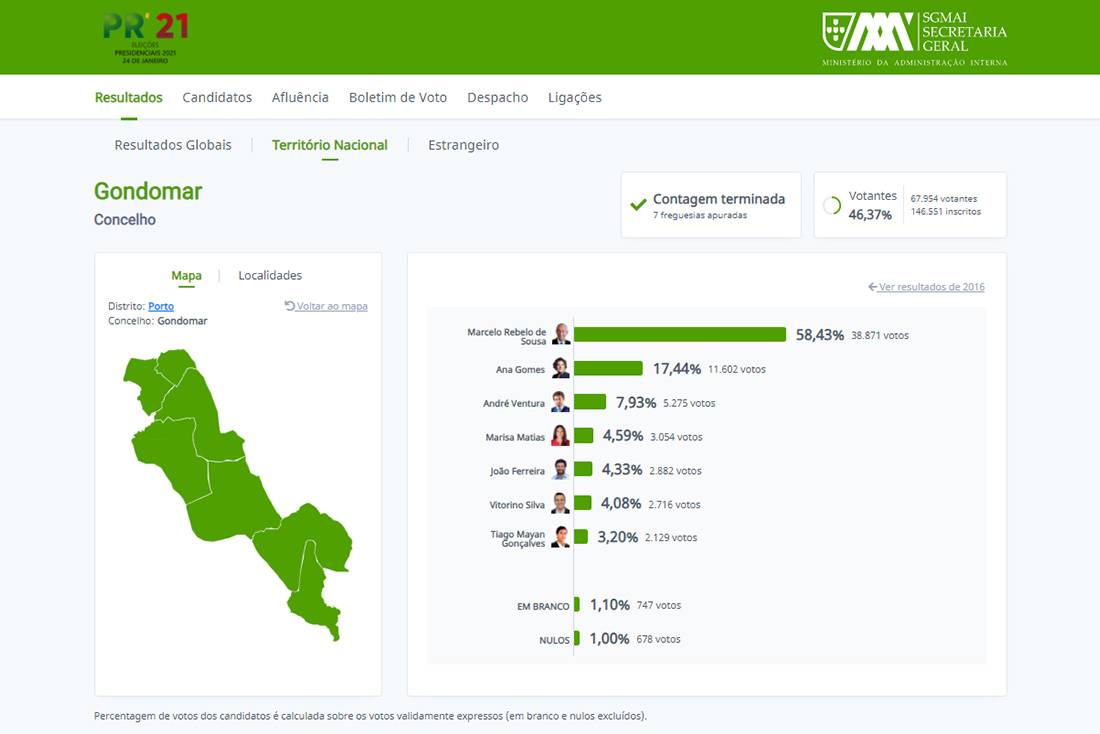Click the green checkmark beside Contagem terminada
The width and height of the screenshot is (1100, 734).
pyautogui.click(x=638, y=205)
